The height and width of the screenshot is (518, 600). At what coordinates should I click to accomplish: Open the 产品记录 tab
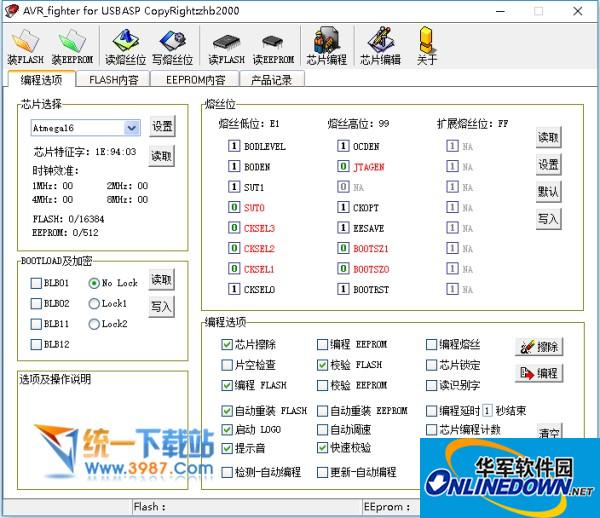[x=272, y=80]
